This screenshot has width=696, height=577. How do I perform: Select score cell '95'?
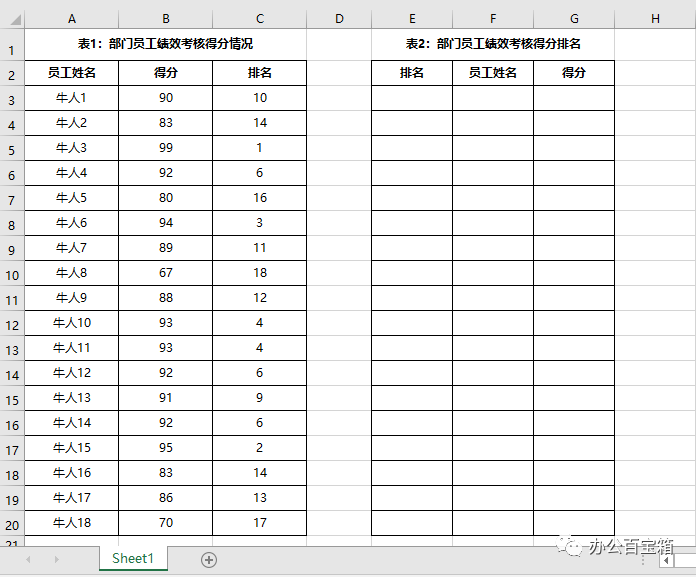(x=166, y=448)
